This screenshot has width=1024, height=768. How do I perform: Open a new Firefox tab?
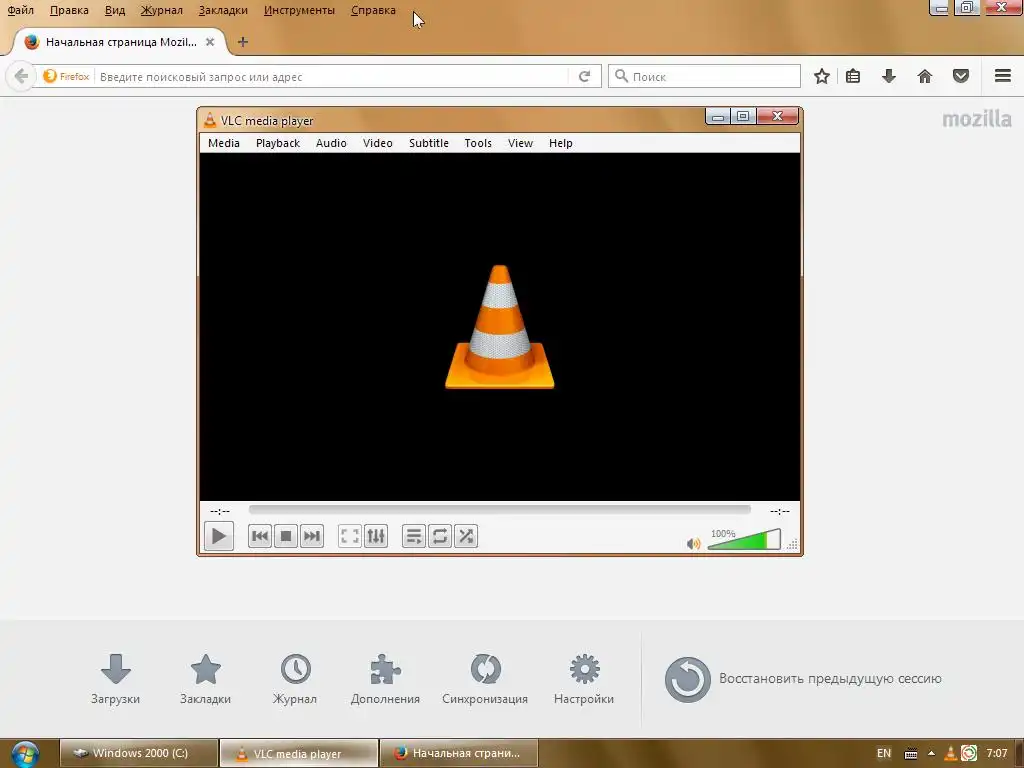242,42
